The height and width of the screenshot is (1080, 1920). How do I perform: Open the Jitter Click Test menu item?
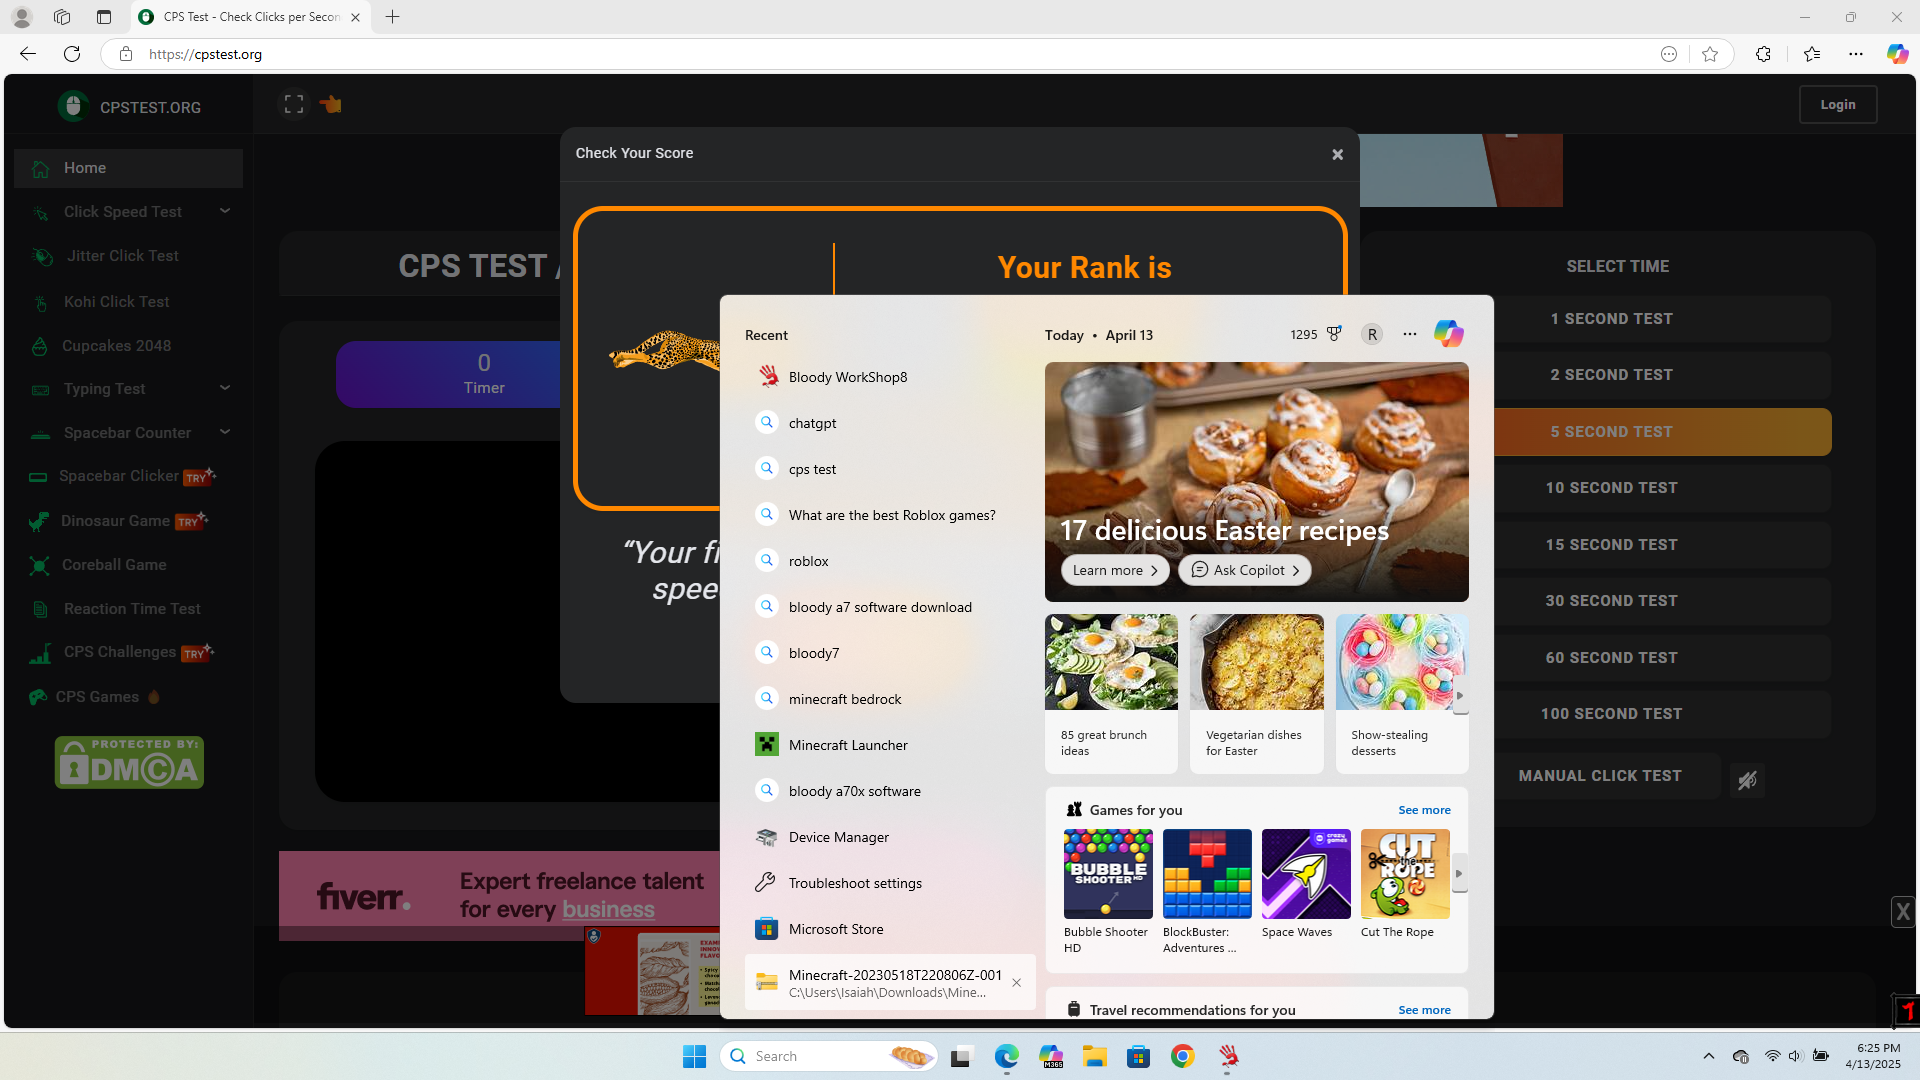(122, 256)
